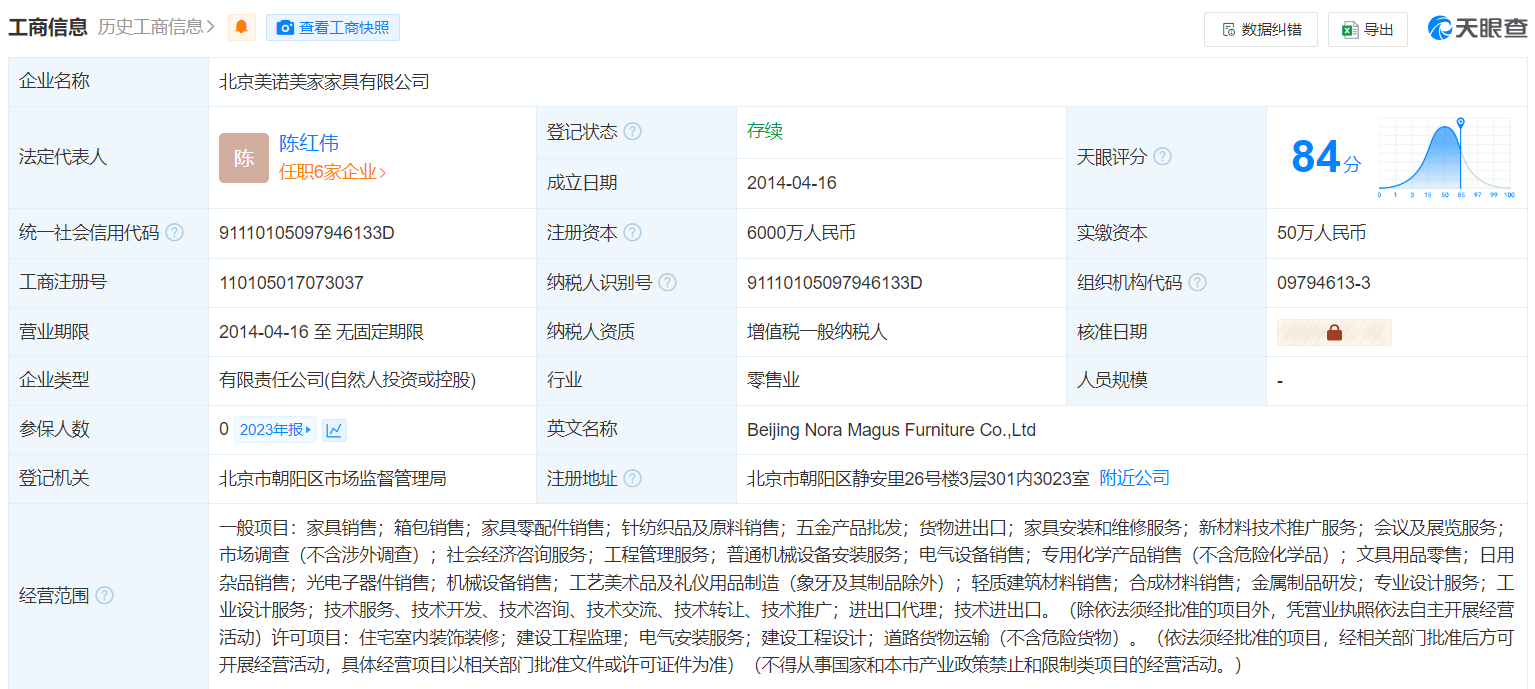Click 成立日期 value 2014-04-16
This screenshot has width=1535, height=689.
[792, 183]
